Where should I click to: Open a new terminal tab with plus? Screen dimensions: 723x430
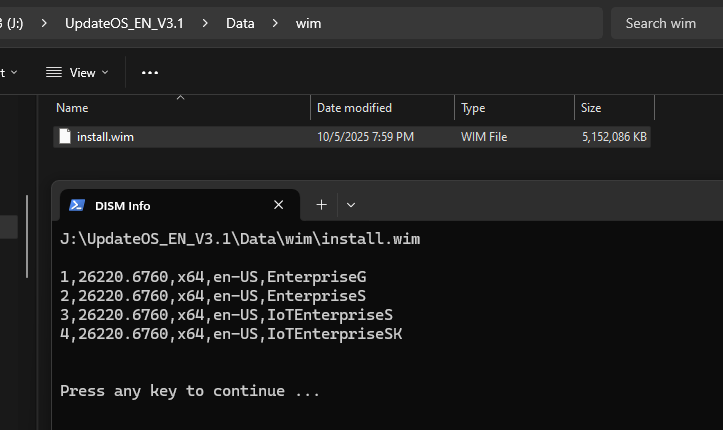(x=321, y=204)
